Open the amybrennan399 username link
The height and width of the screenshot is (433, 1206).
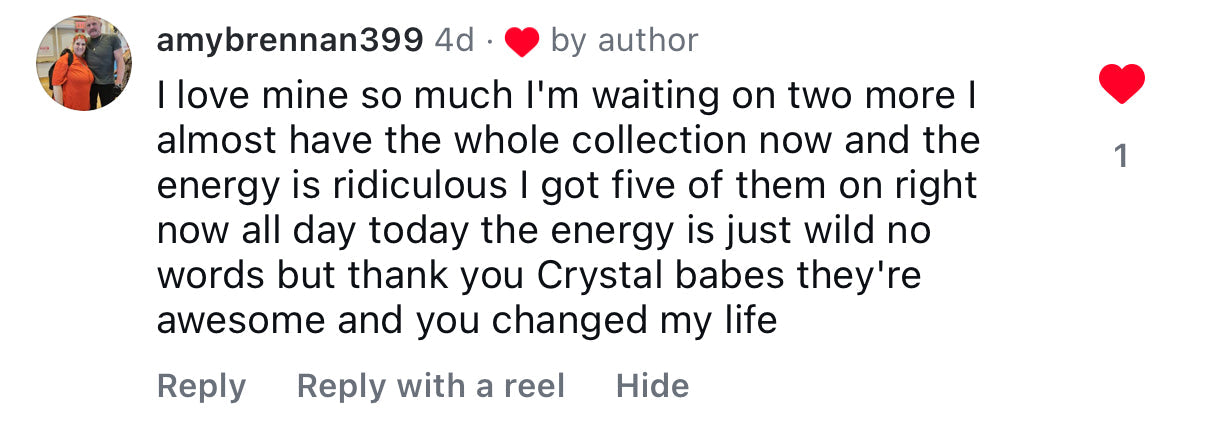[290, 40]
